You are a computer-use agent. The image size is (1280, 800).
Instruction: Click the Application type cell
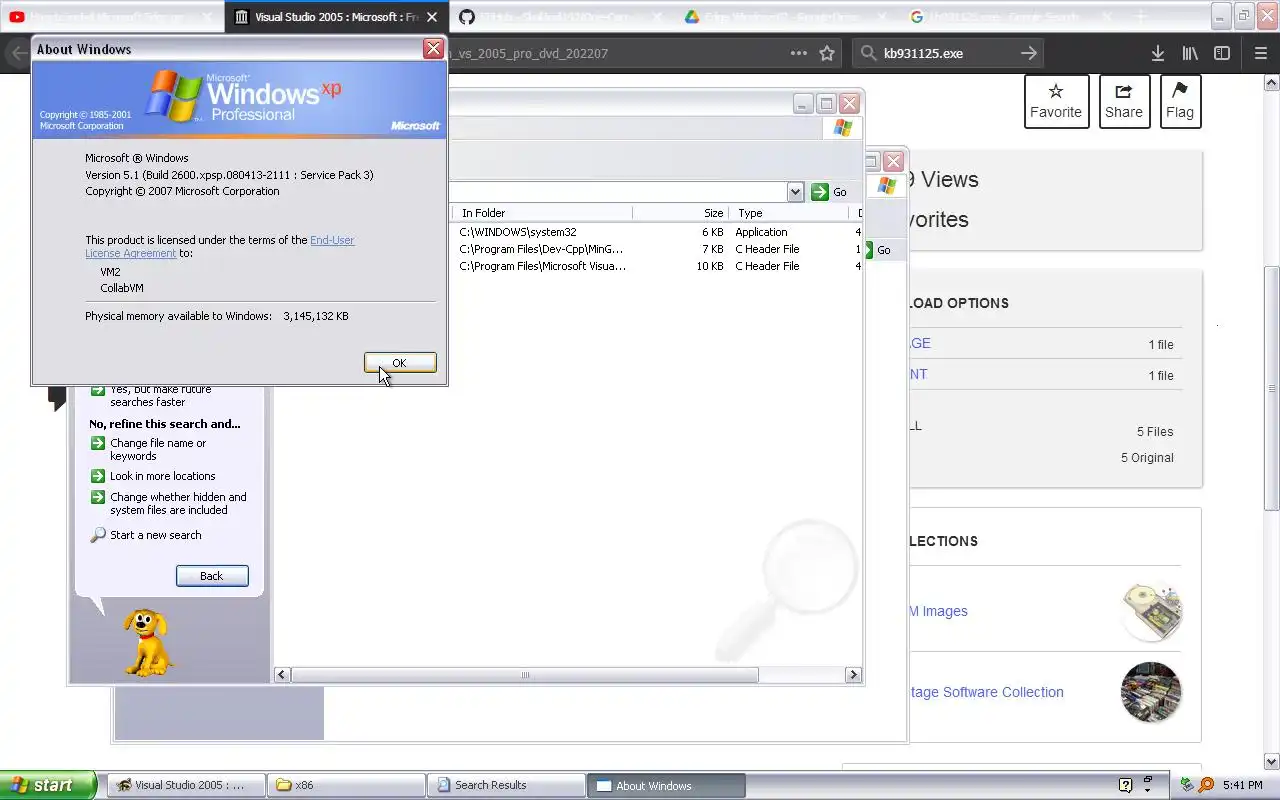761,232
